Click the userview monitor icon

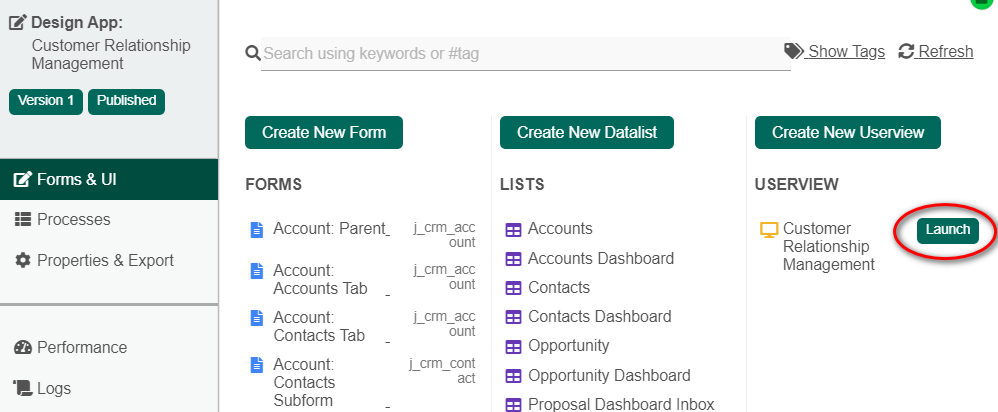click(x=769, y=230)
